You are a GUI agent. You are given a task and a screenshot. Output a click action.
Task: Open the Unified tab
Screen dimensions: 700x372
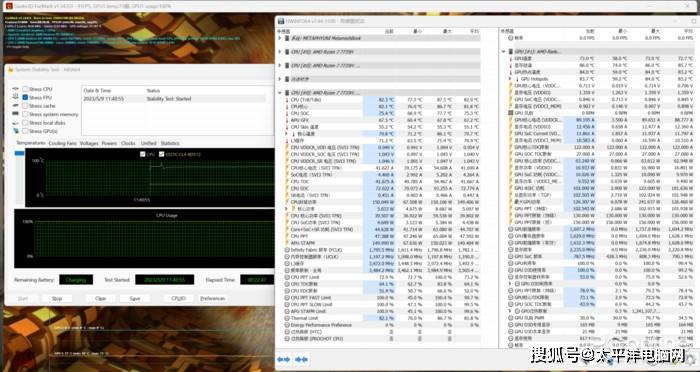pos(149,143)
